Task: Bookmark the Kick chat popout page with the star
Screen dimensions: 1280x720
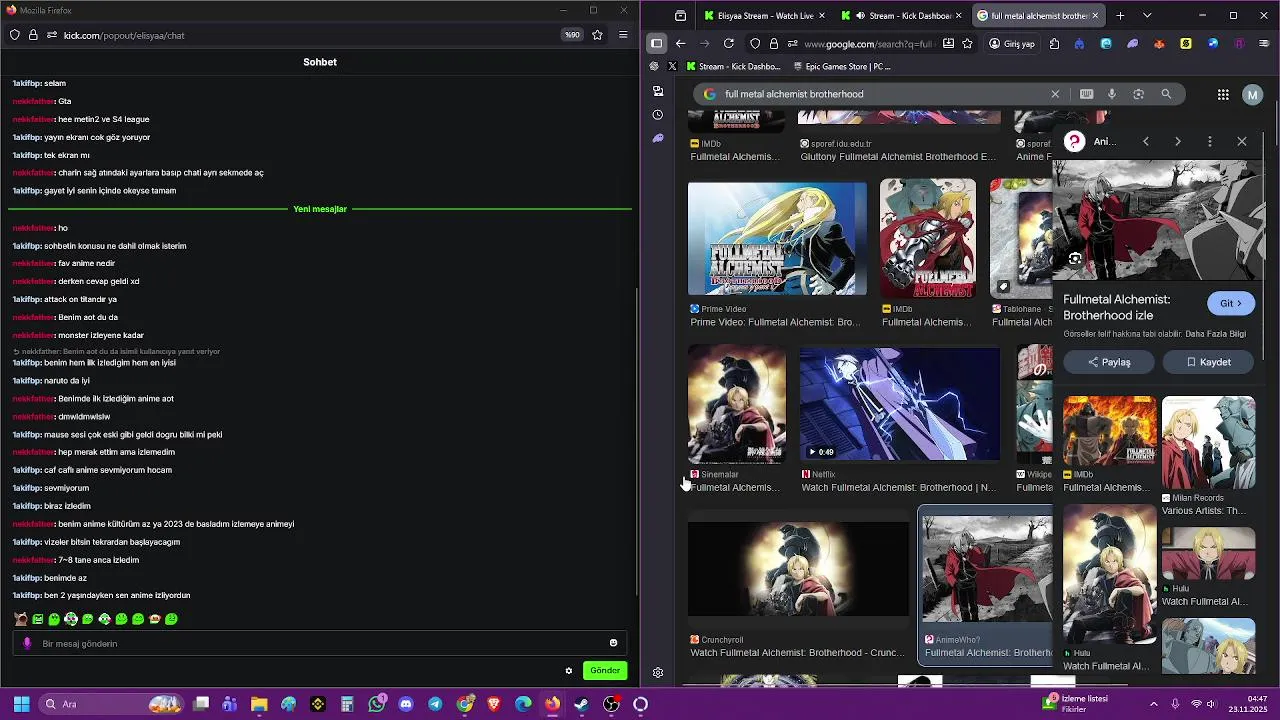Action: click(597, 35)
